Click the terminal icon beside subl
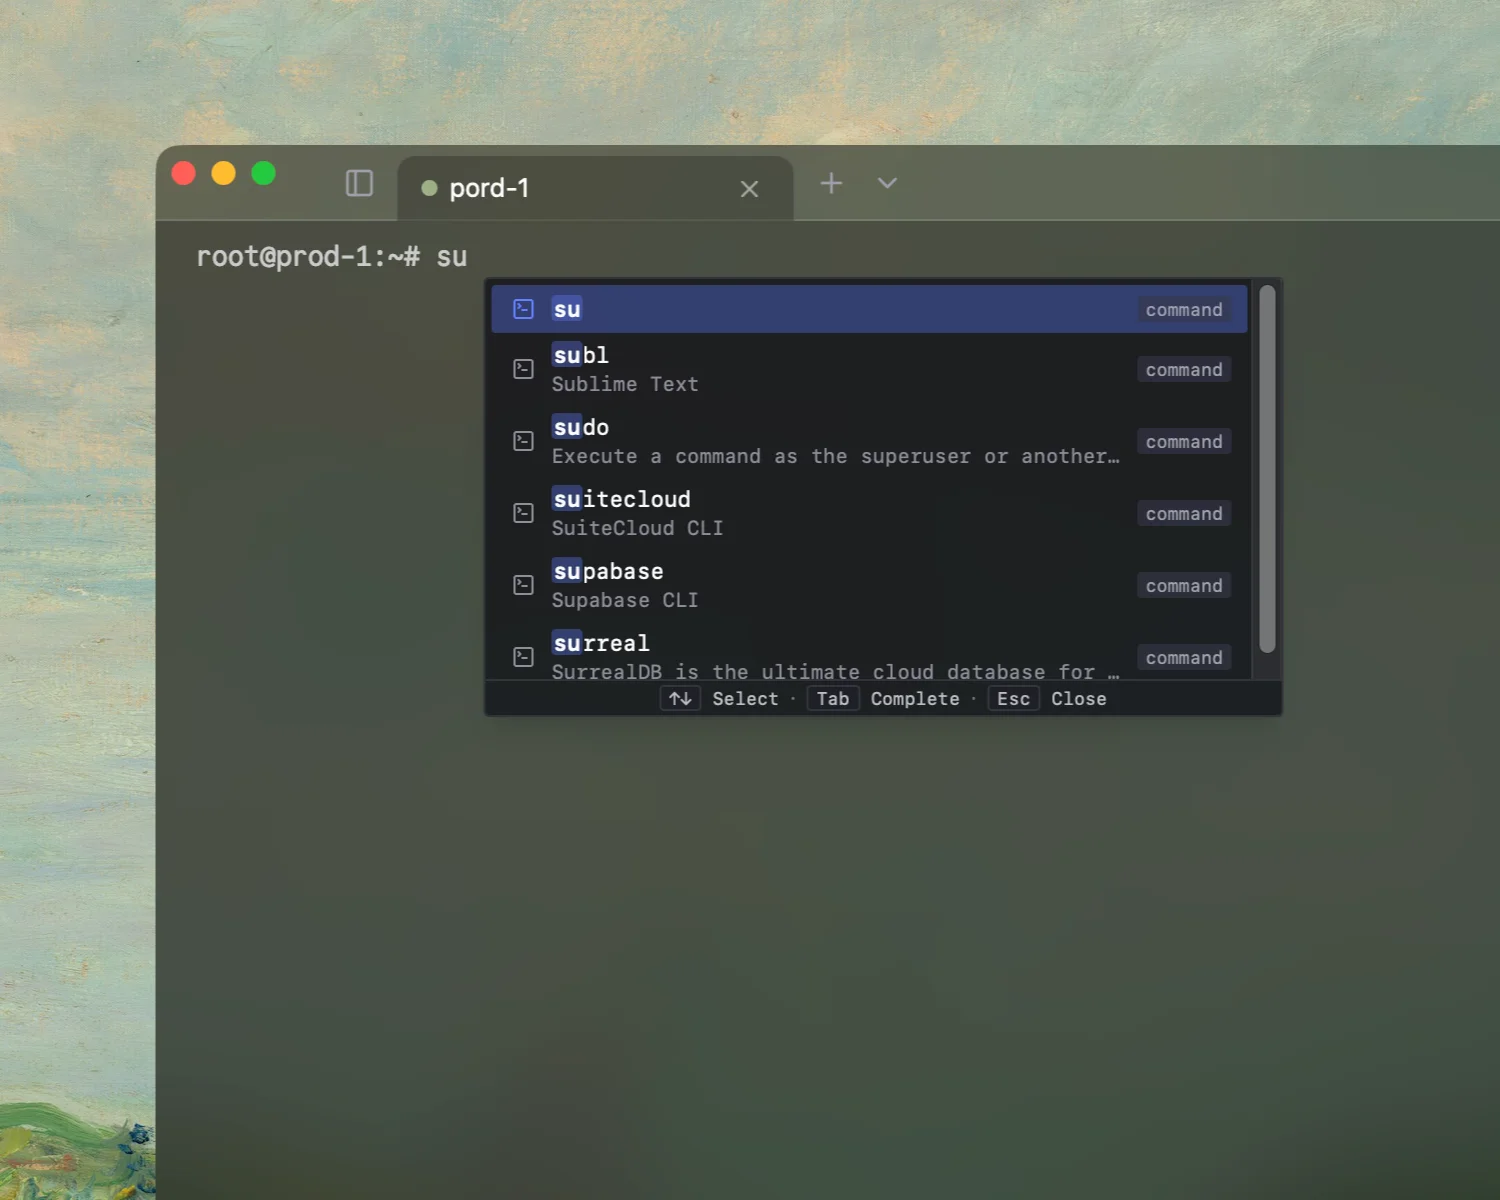 (x=523, y=369)
